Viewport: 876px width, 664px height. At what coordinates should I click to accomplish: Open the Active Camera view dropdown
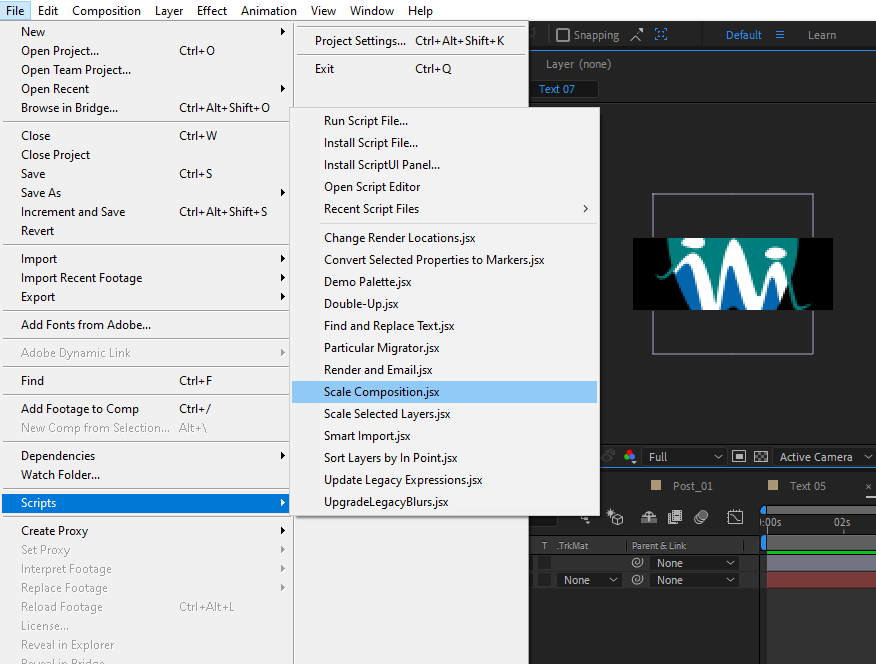click(x=825, y=457)
